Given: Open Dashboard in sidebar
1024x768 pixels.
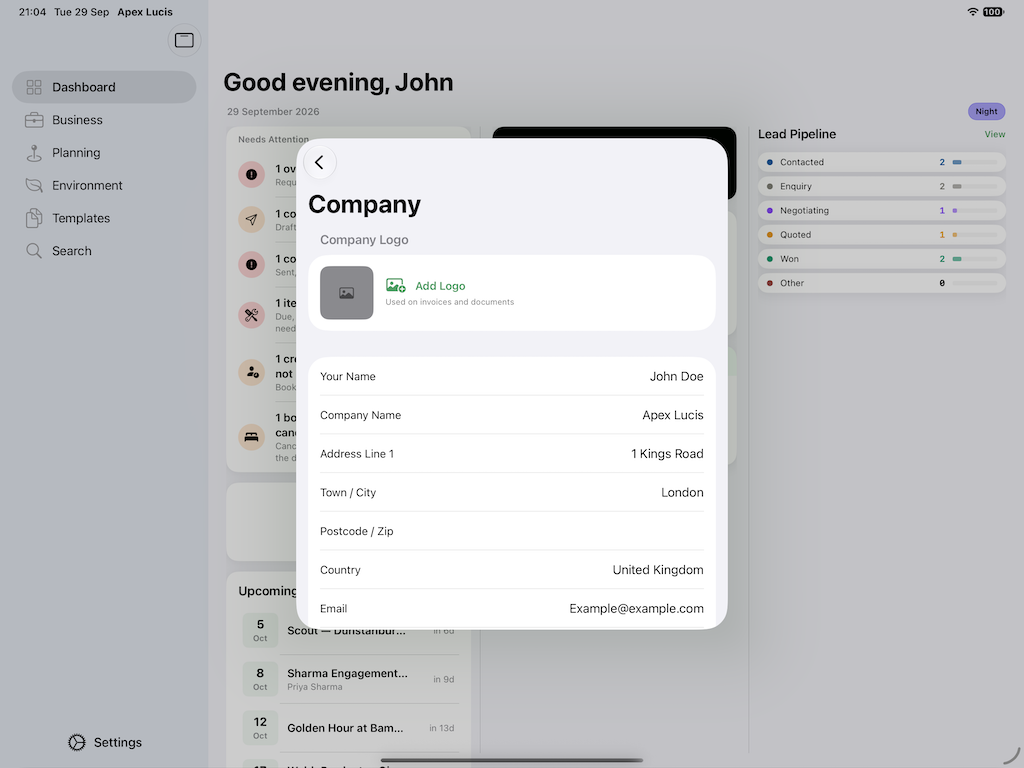Looking at the screenshot, I should 104,87.
